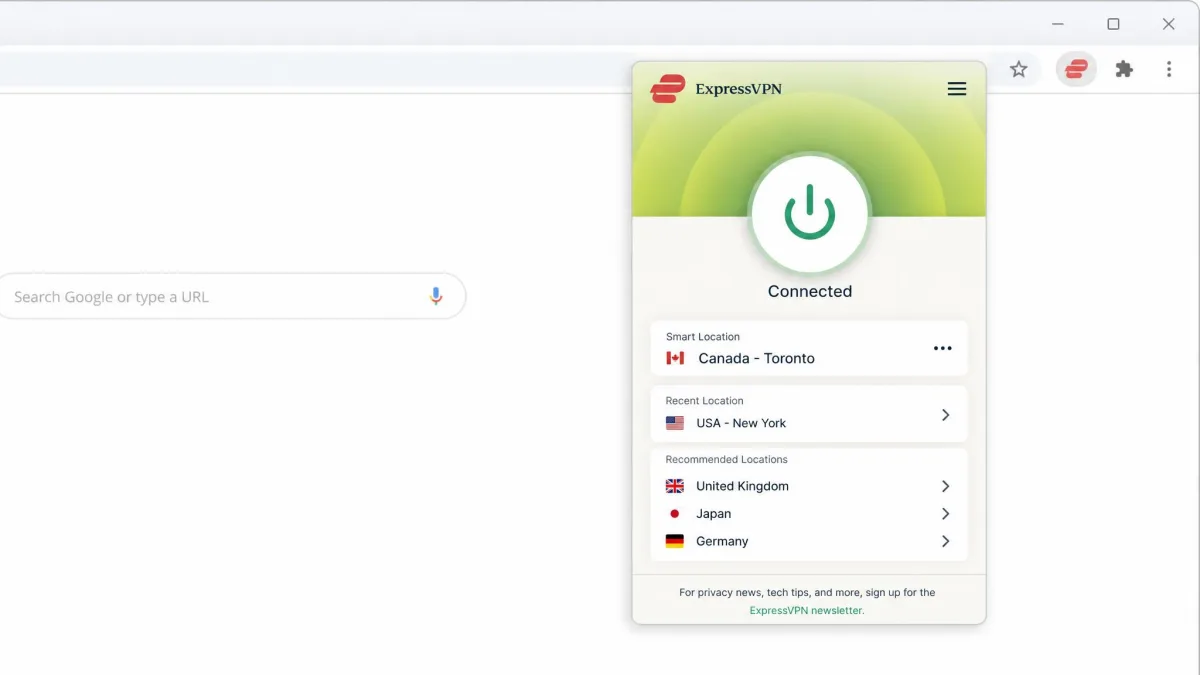1200x675 pixels.
Task: Choose United Kingdom recommended location
Action: pos(809,486)
